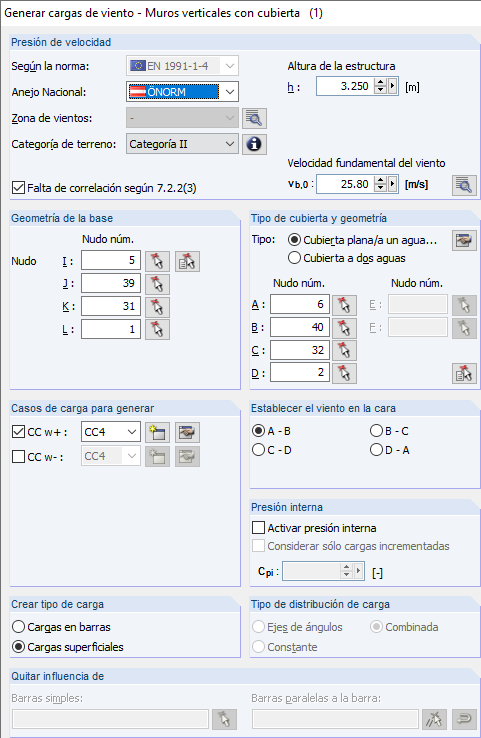The width and height of the screenshot is (481, 738).
Task: Open roof type image viewer icon
Action: pyautogui.click(x=464, y=240)
